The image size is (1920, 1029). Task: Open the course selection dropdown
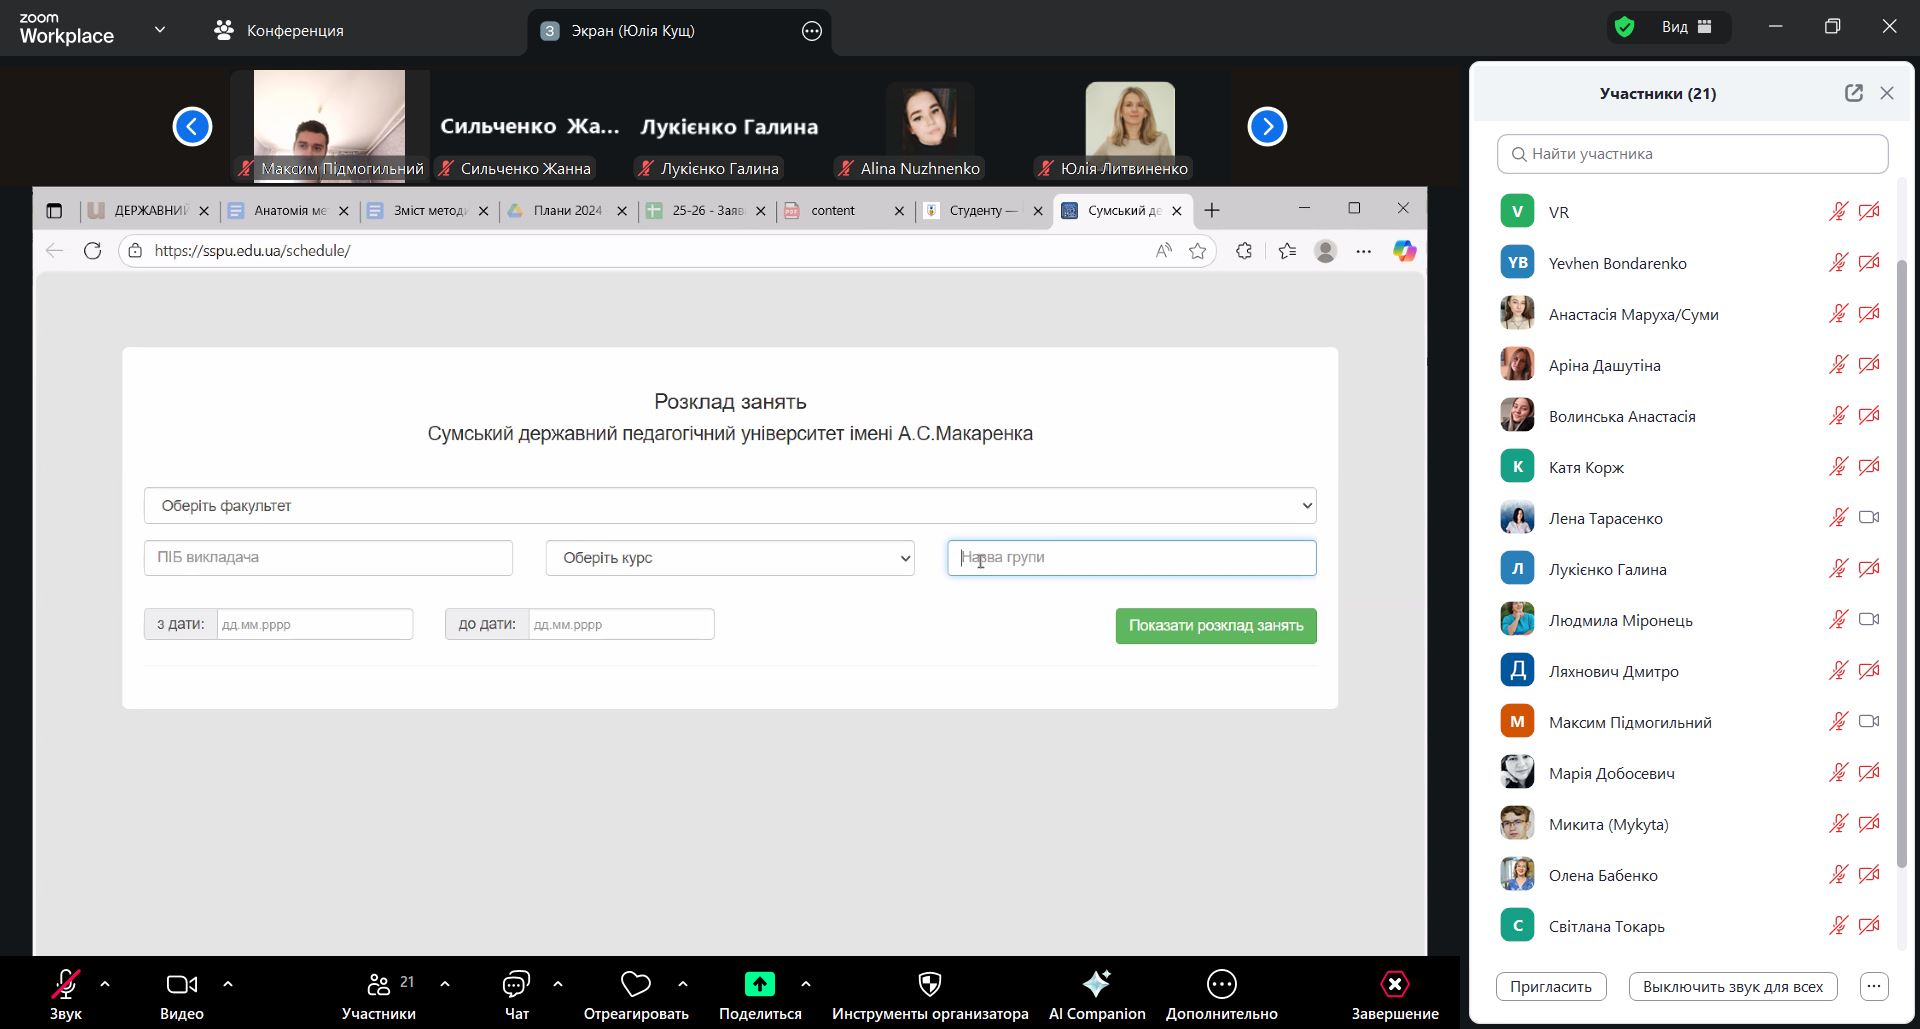729,558
